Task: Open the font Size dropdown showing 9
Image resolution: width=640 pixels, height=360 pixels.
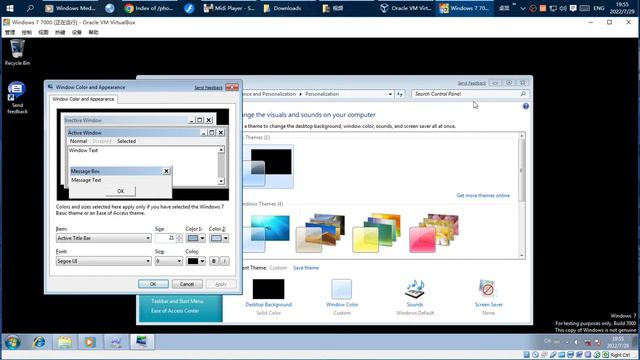Action: click(x=169, y=261)
